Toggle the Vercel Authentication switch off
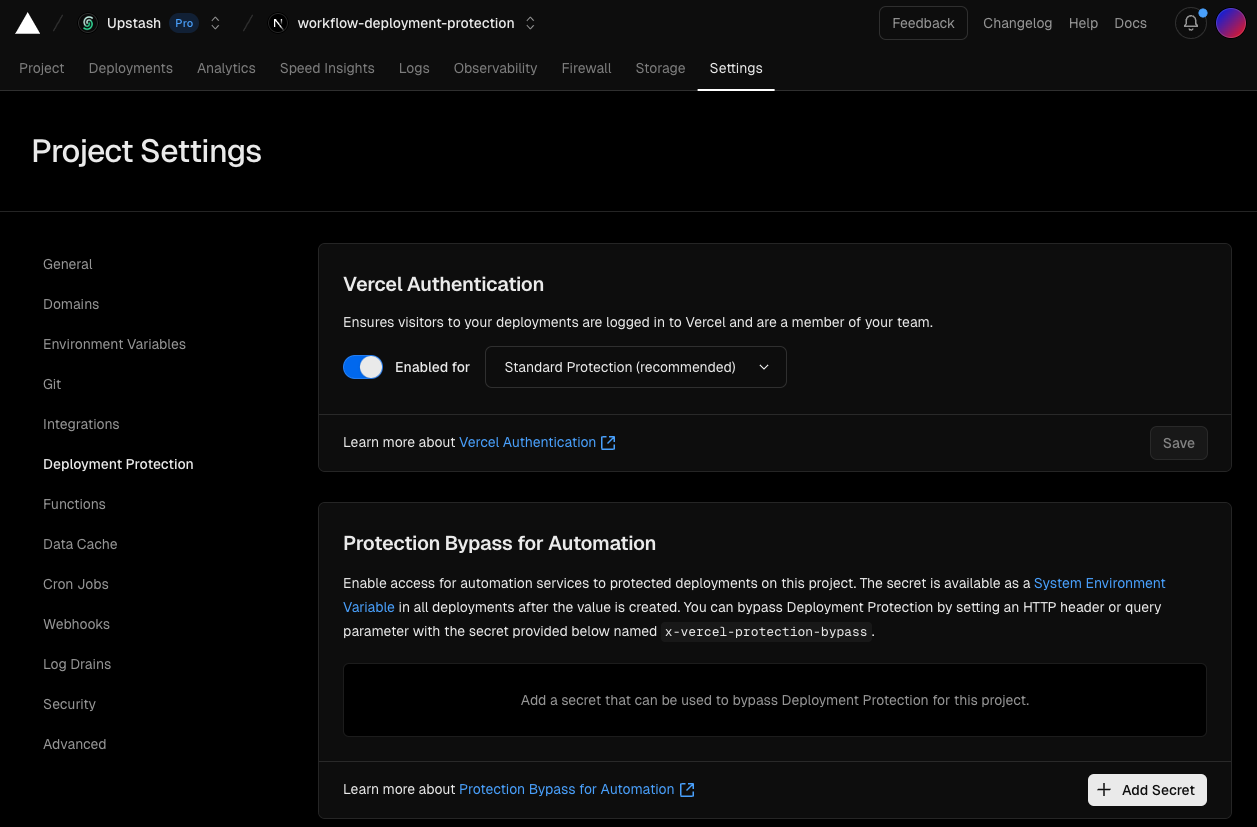 click(x=363, y=367)
